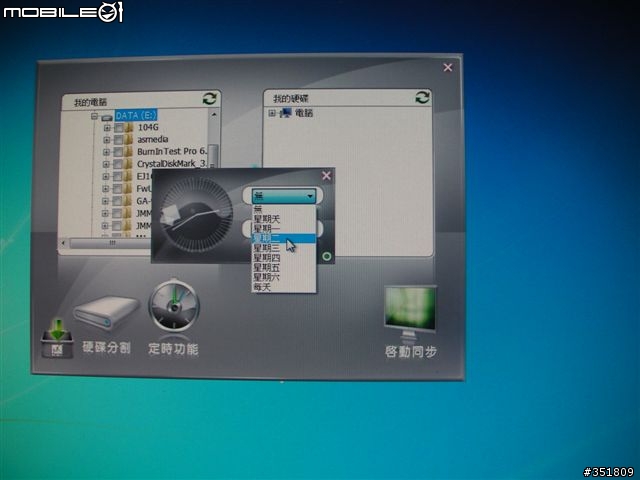Close the main sync window
Image resolution: width=640 pixels, height=480 pixels.
click(x=447, y=67)
